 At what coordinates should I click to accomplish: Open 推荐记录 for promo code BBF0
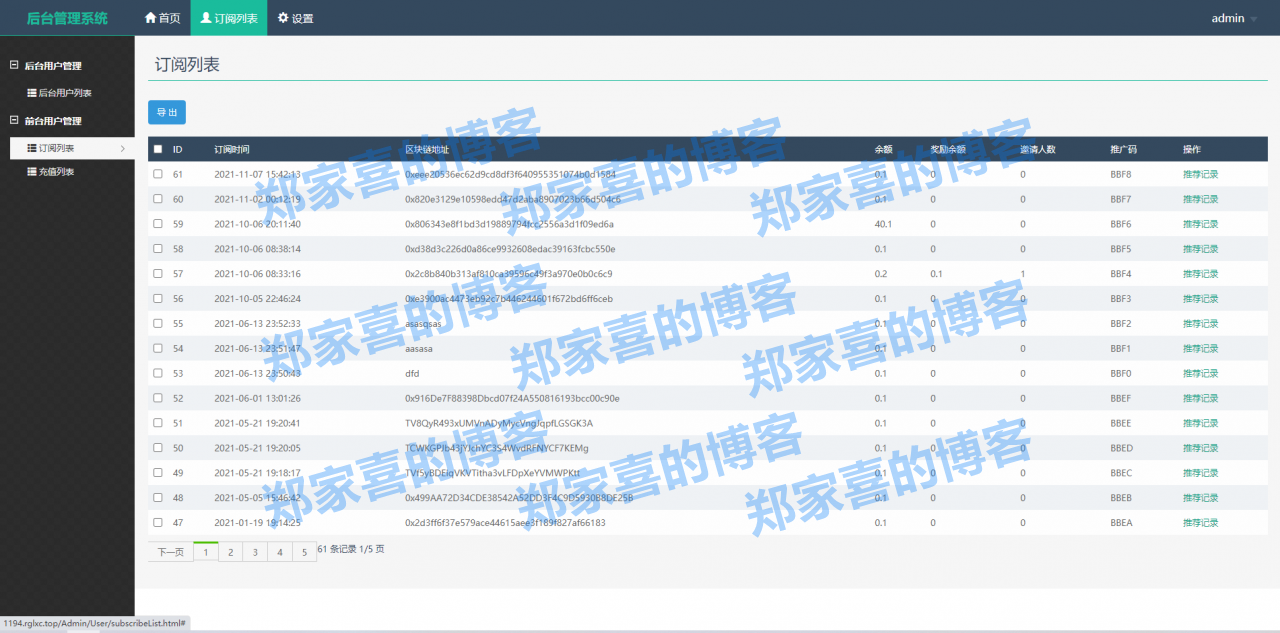[x=1200, y=373]
